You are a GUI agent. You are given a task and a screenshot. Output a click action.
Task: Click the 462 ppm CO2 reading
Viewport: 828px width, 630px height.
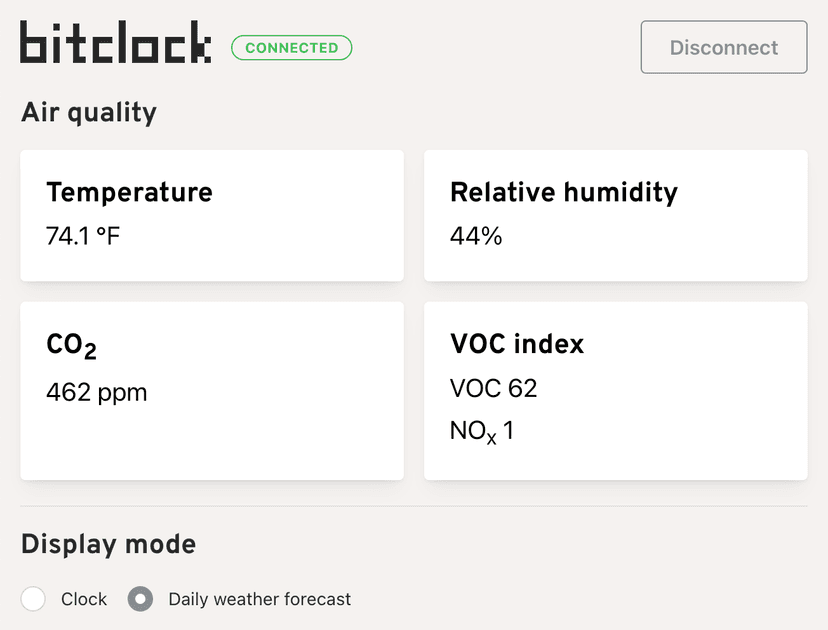[x=96, y=392]
